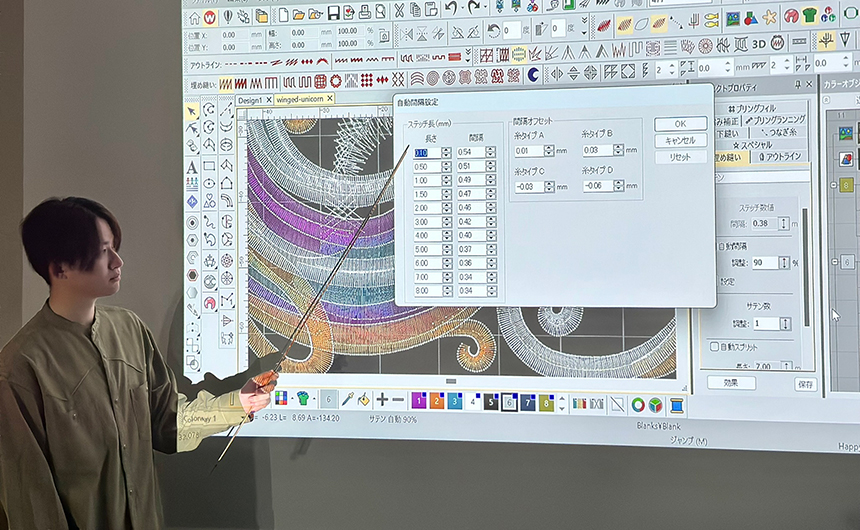The width and height of the screenshot is (860, 530).
Task: Choose the letter A text tool
Action: tap(192, 167)
